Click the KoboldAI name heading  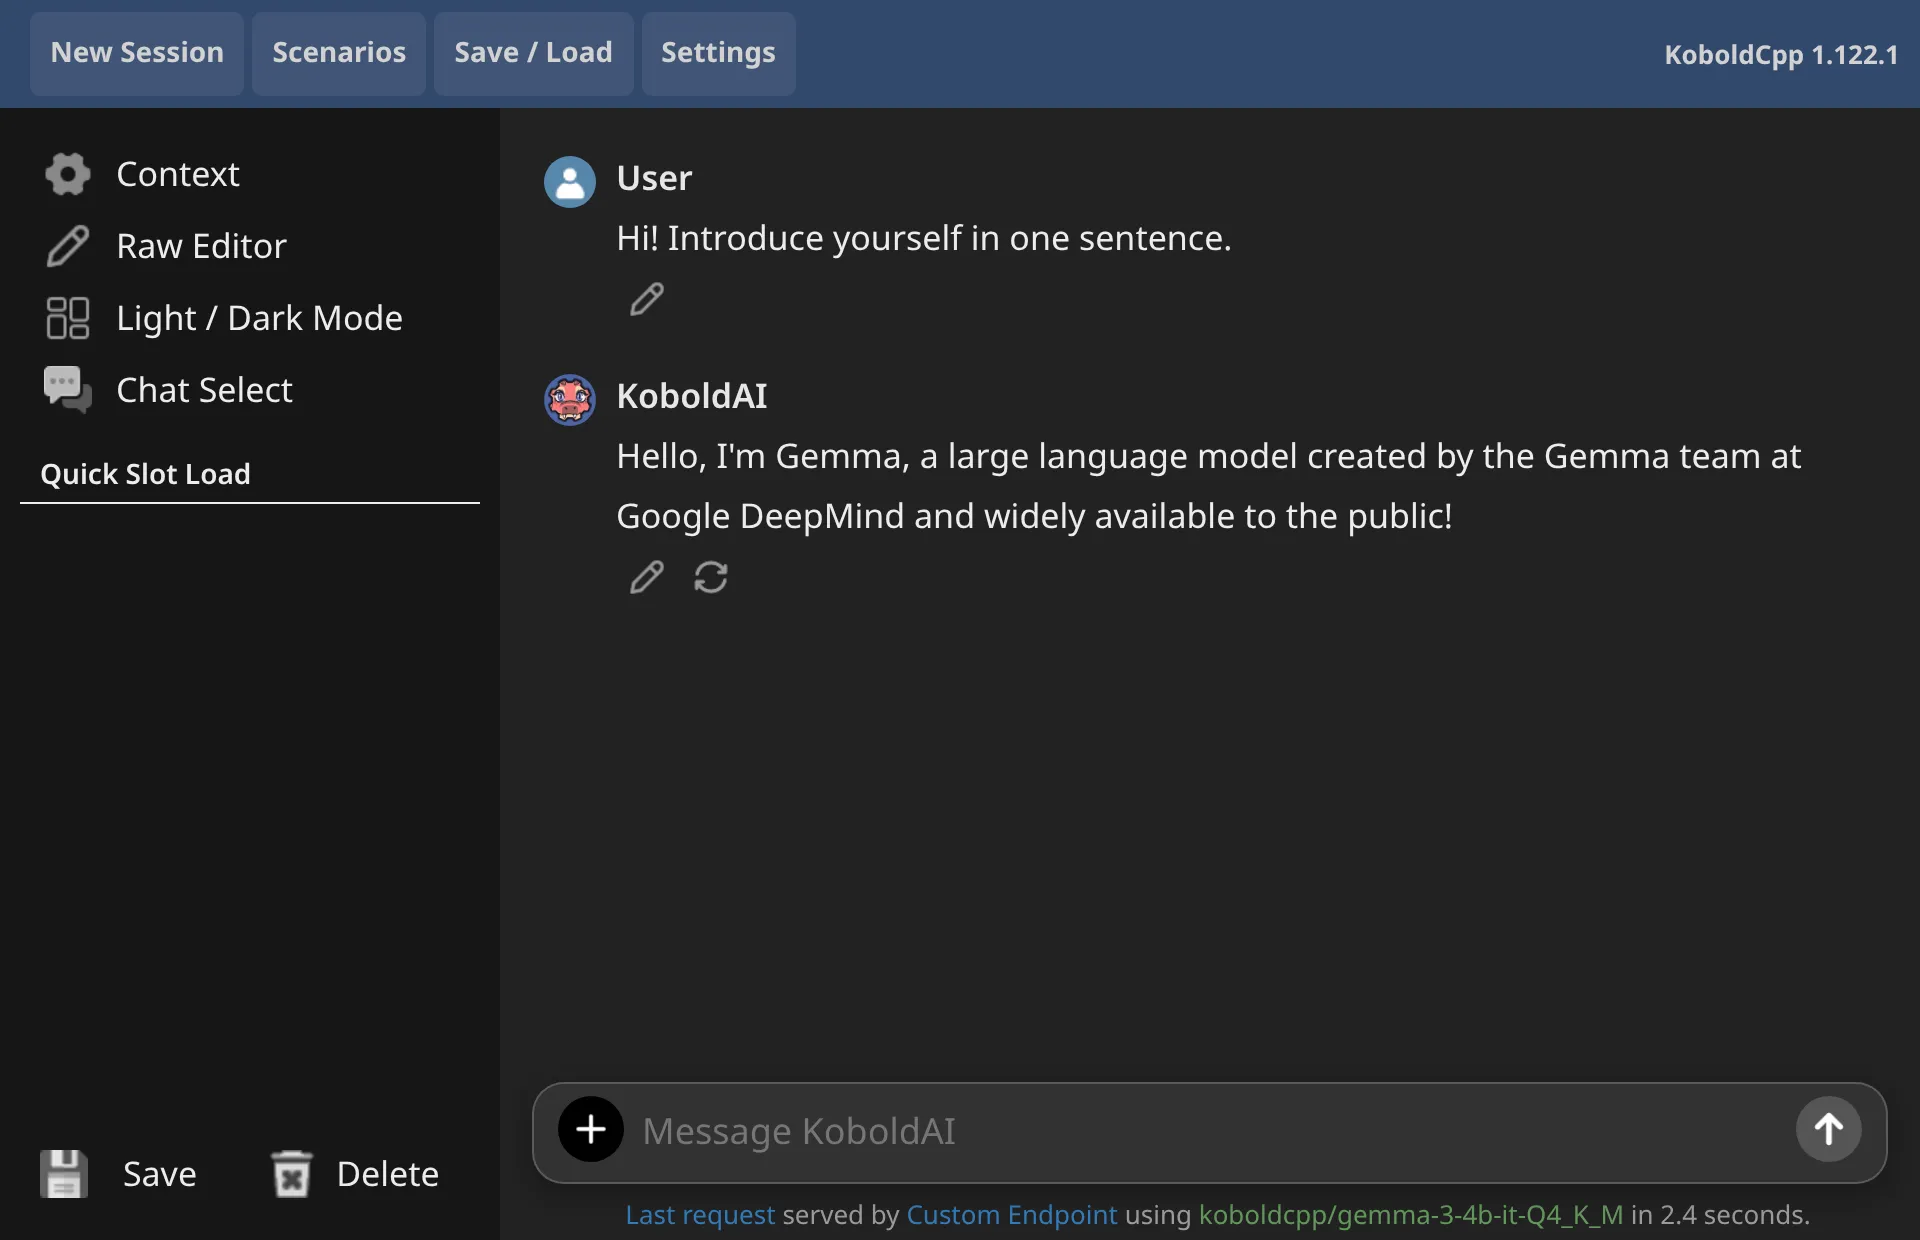(x=692, y=396)
